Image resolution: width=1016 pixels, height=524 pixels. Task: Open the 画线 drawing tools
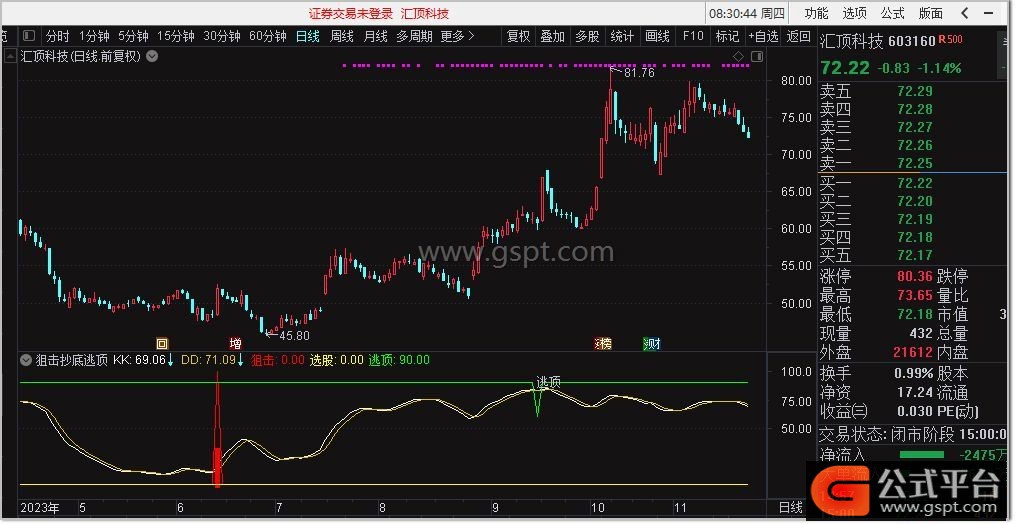point(657,36)
